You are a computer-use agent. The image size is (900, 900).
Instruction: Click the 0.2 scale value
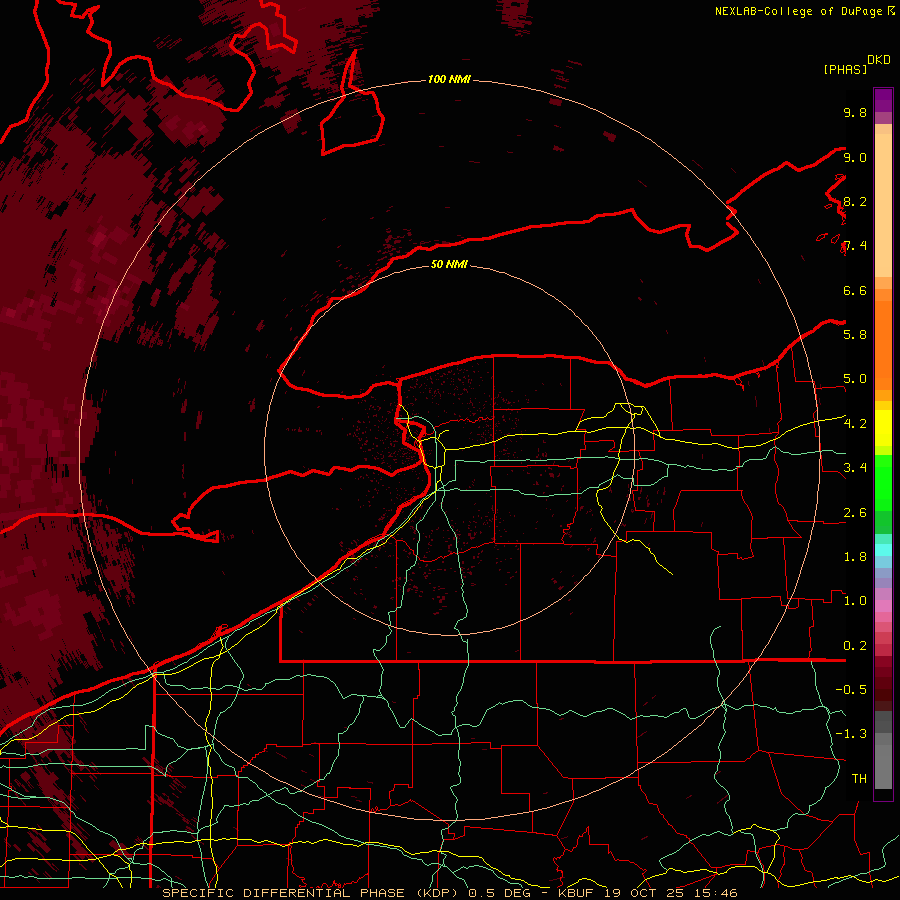(855, 646)
